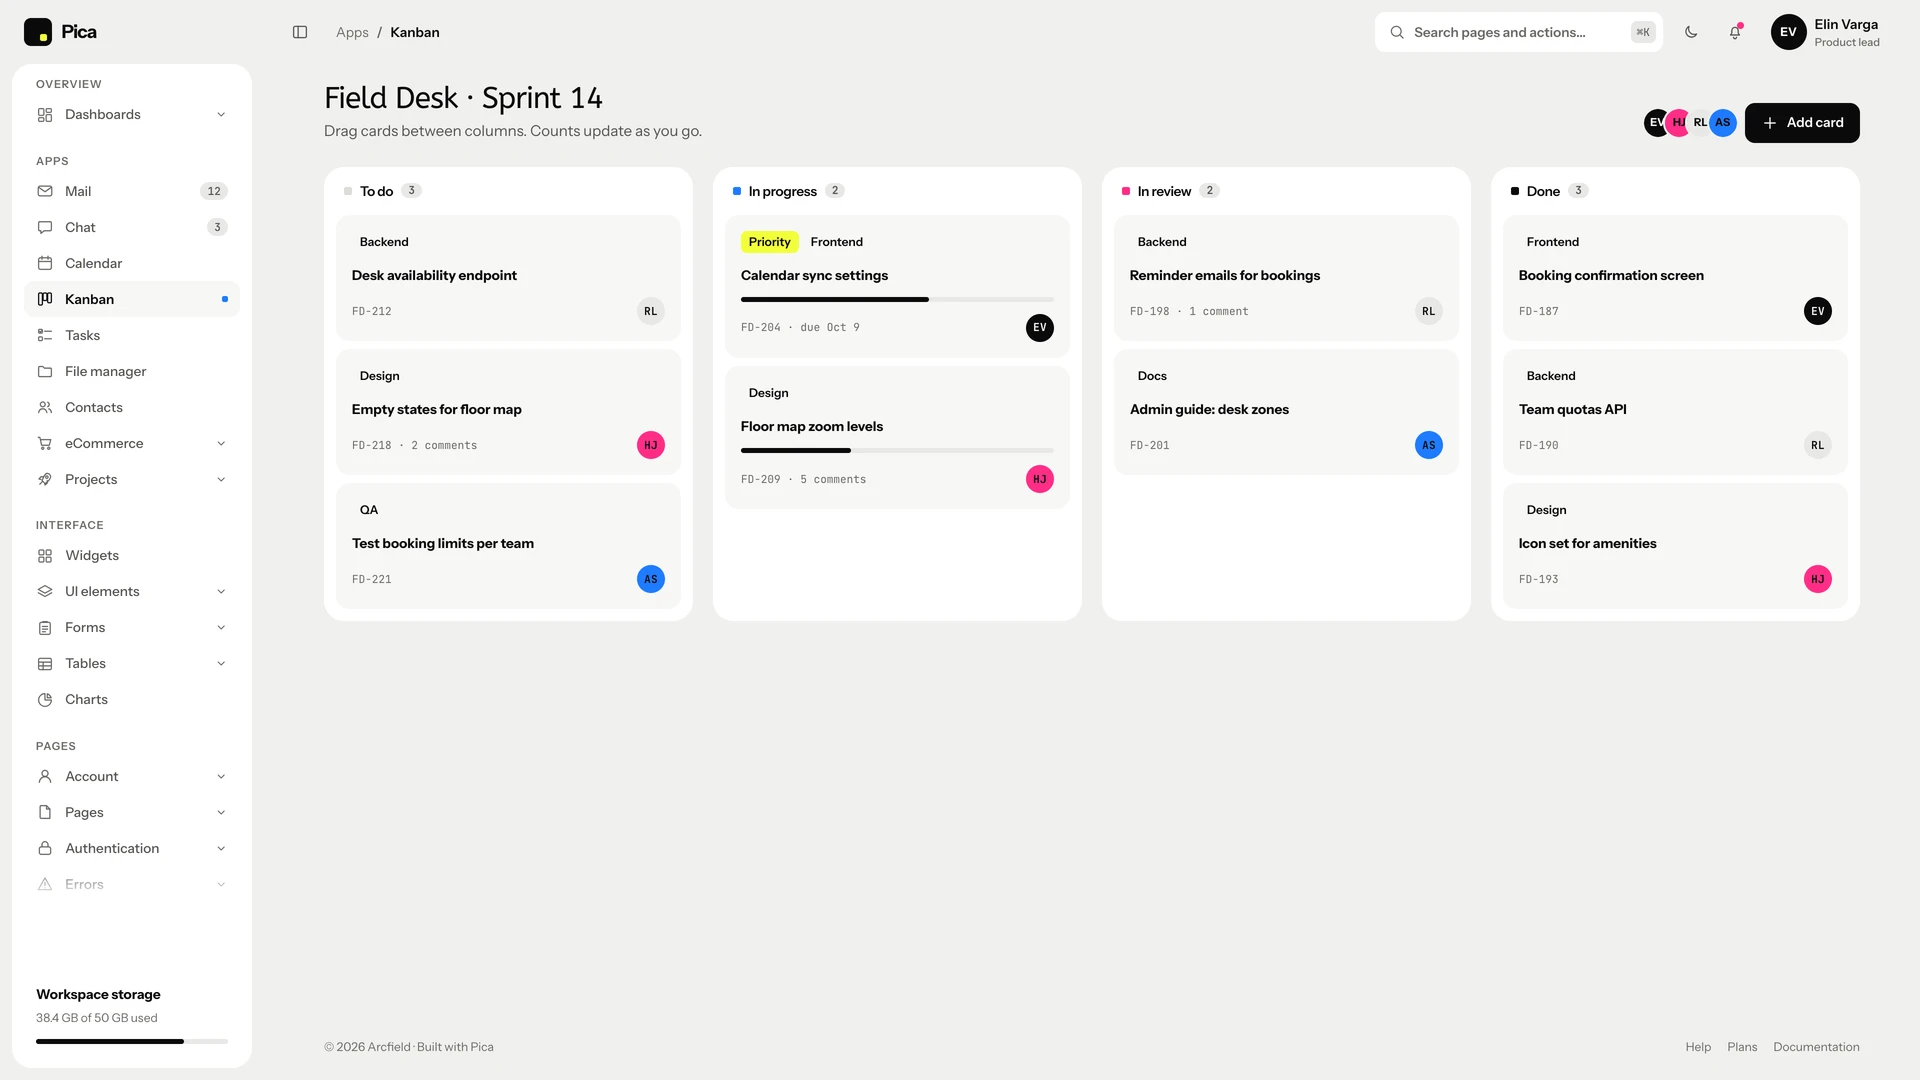
Task: Click RL avatar on Desk availability endpoint card
Action: [651, 311]
